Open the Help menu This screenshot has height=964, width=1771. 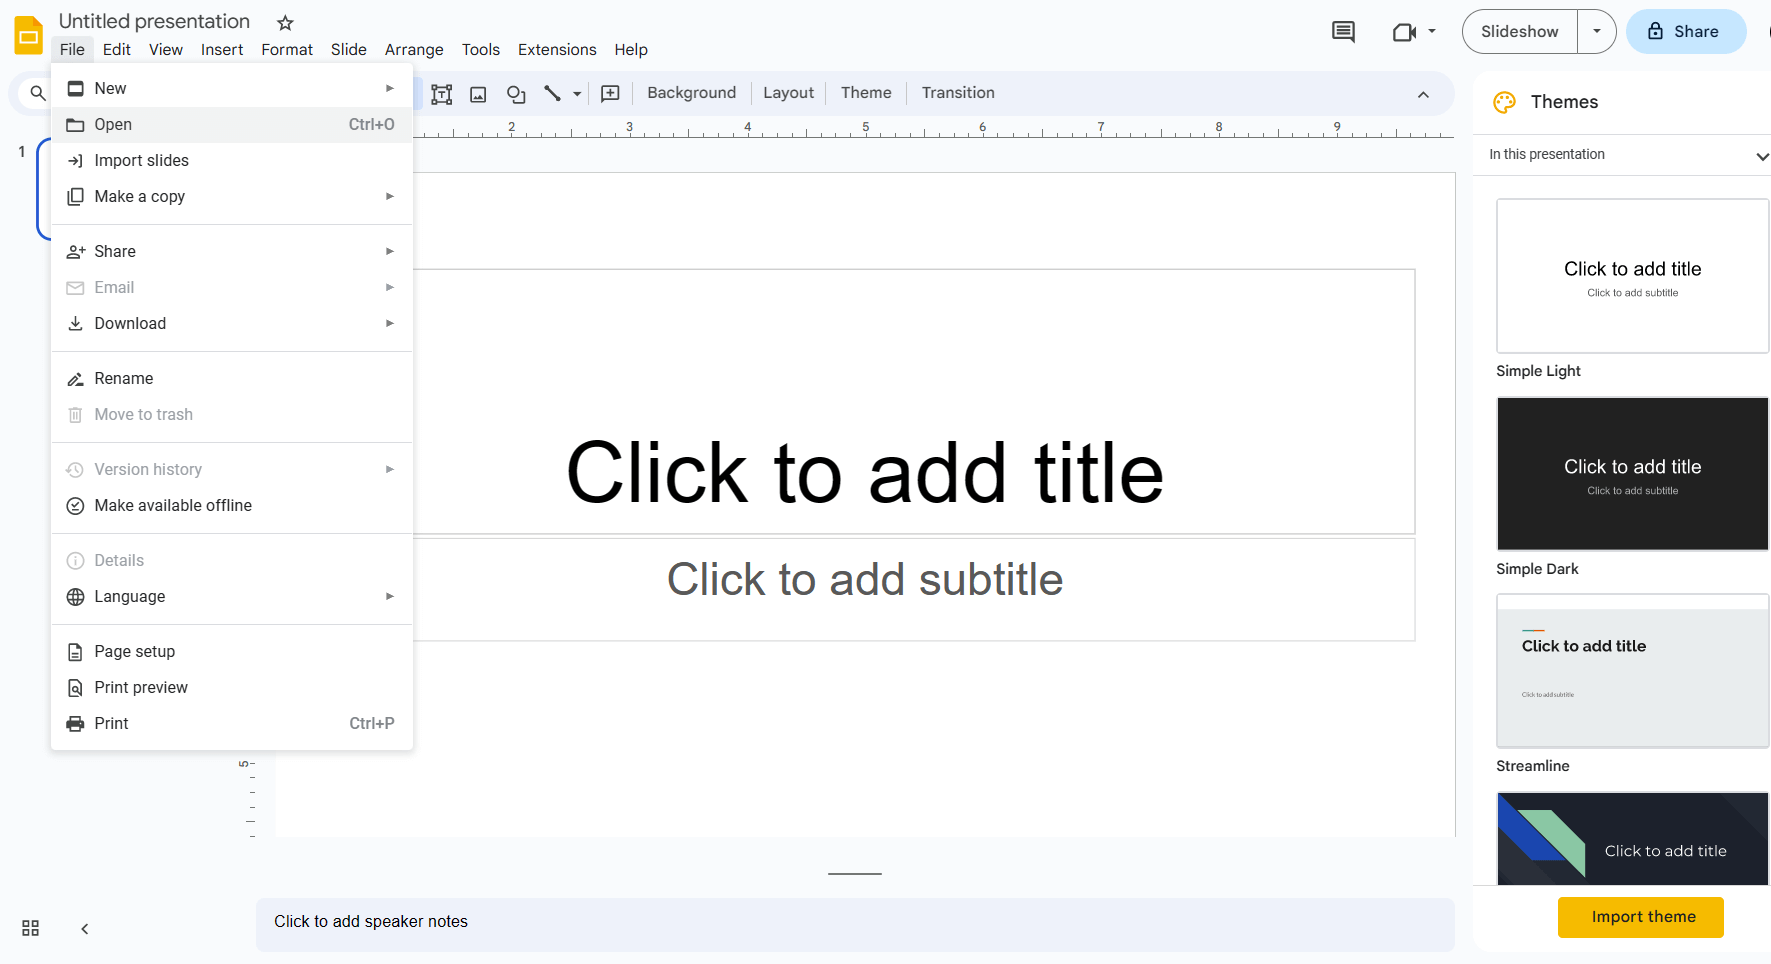631,50
